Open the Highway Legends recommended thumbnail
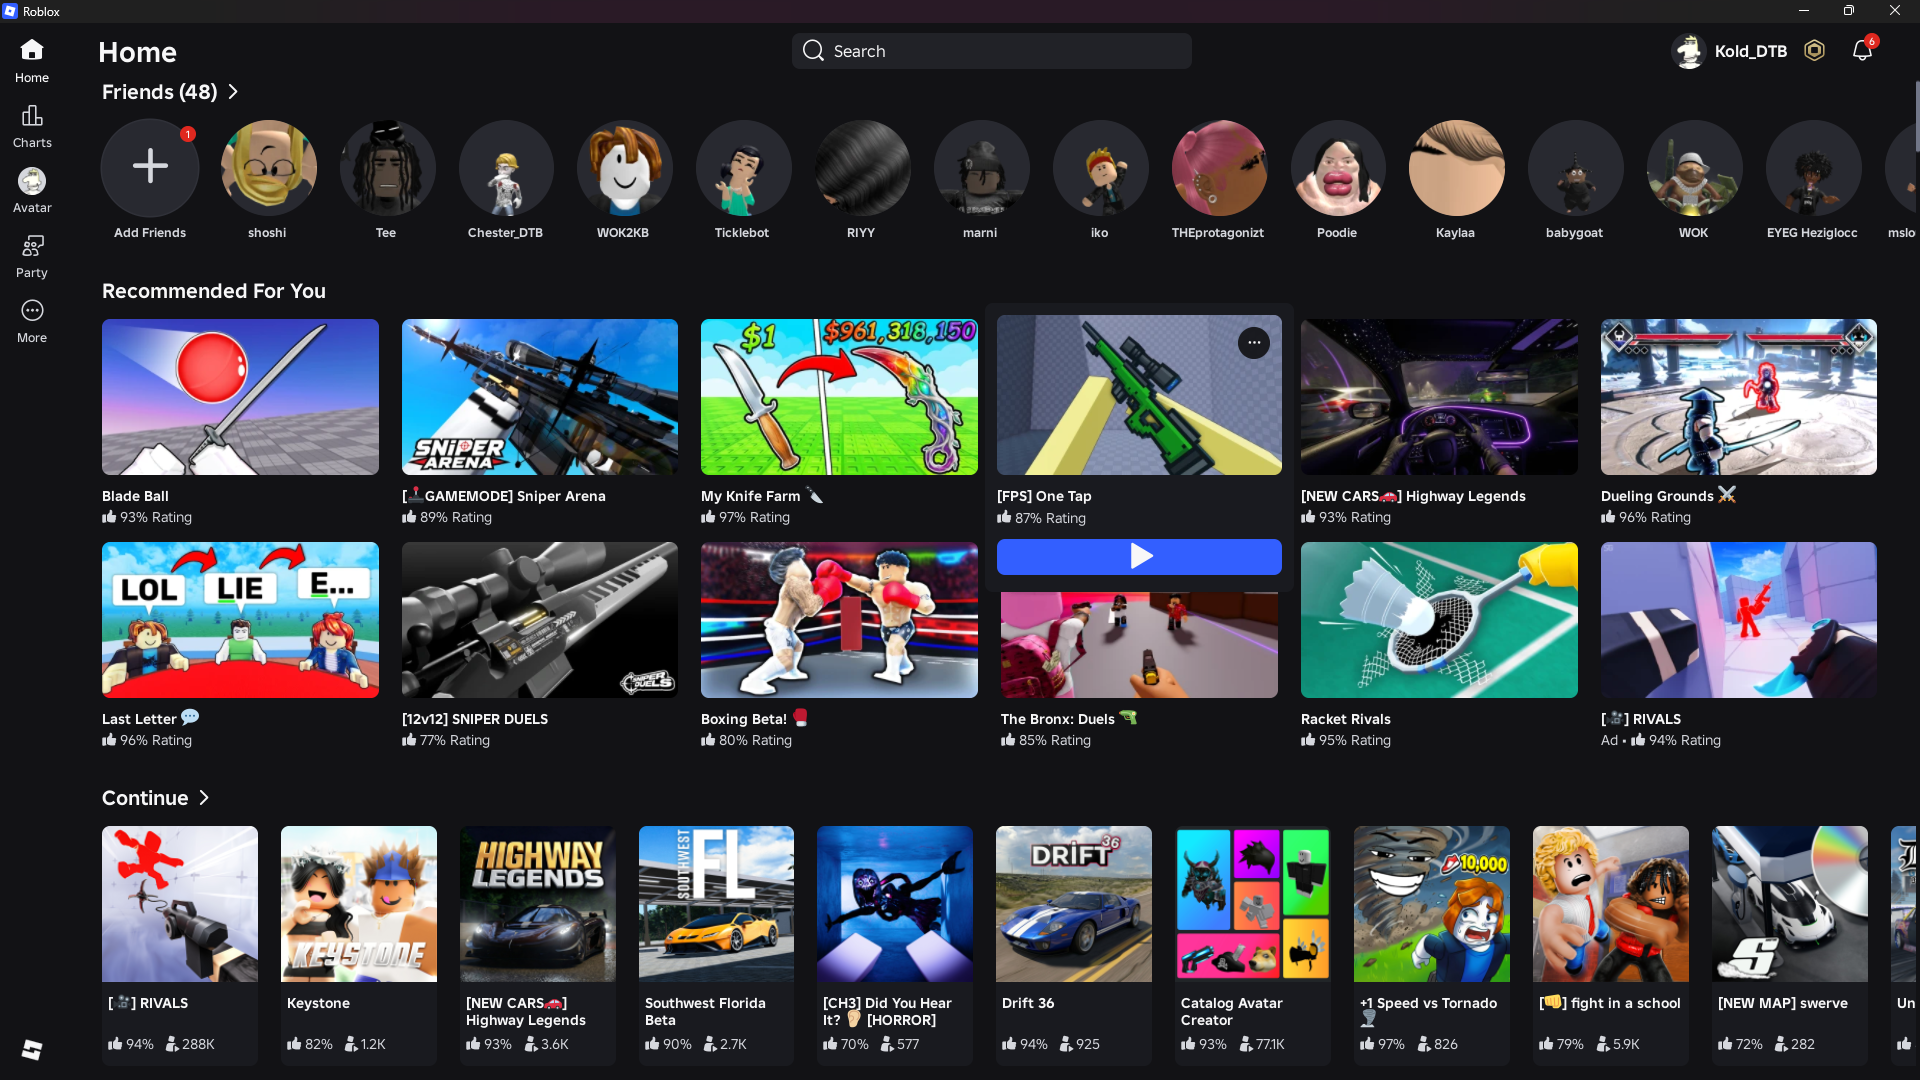This screenshot has height=1080, width=1920. [x=1439, y=397]
